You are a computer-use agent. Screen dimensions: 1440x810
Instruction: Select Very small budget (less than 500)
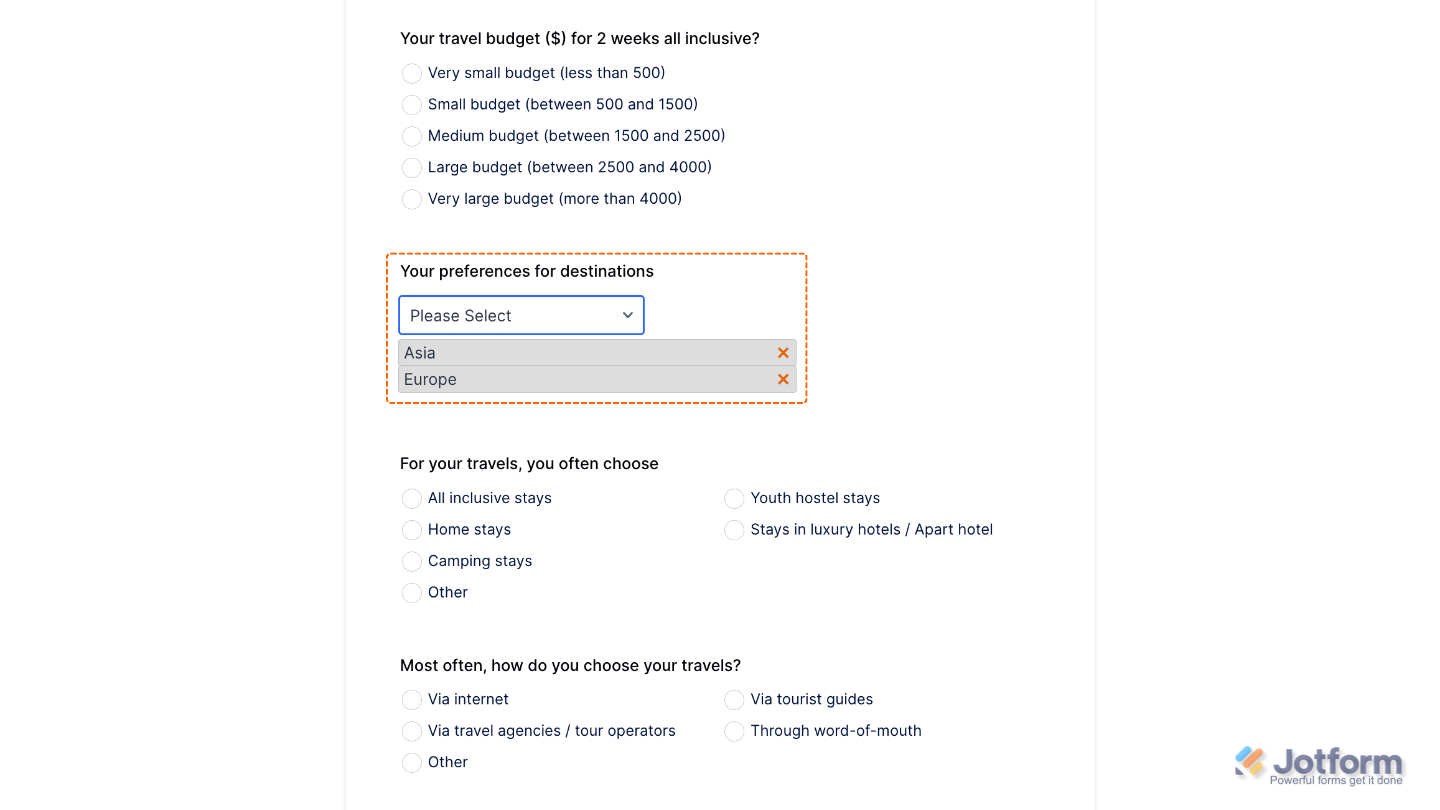[x=411, y=73]
